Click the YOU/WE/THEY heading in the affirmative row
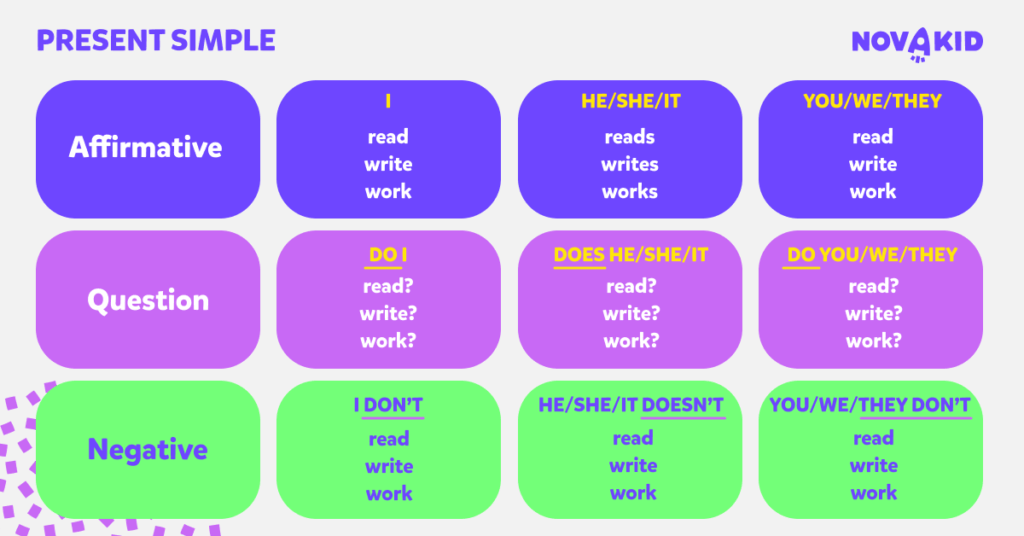Image resolution: width=1024 pixels, height=536 pixels. click(872, 101)
